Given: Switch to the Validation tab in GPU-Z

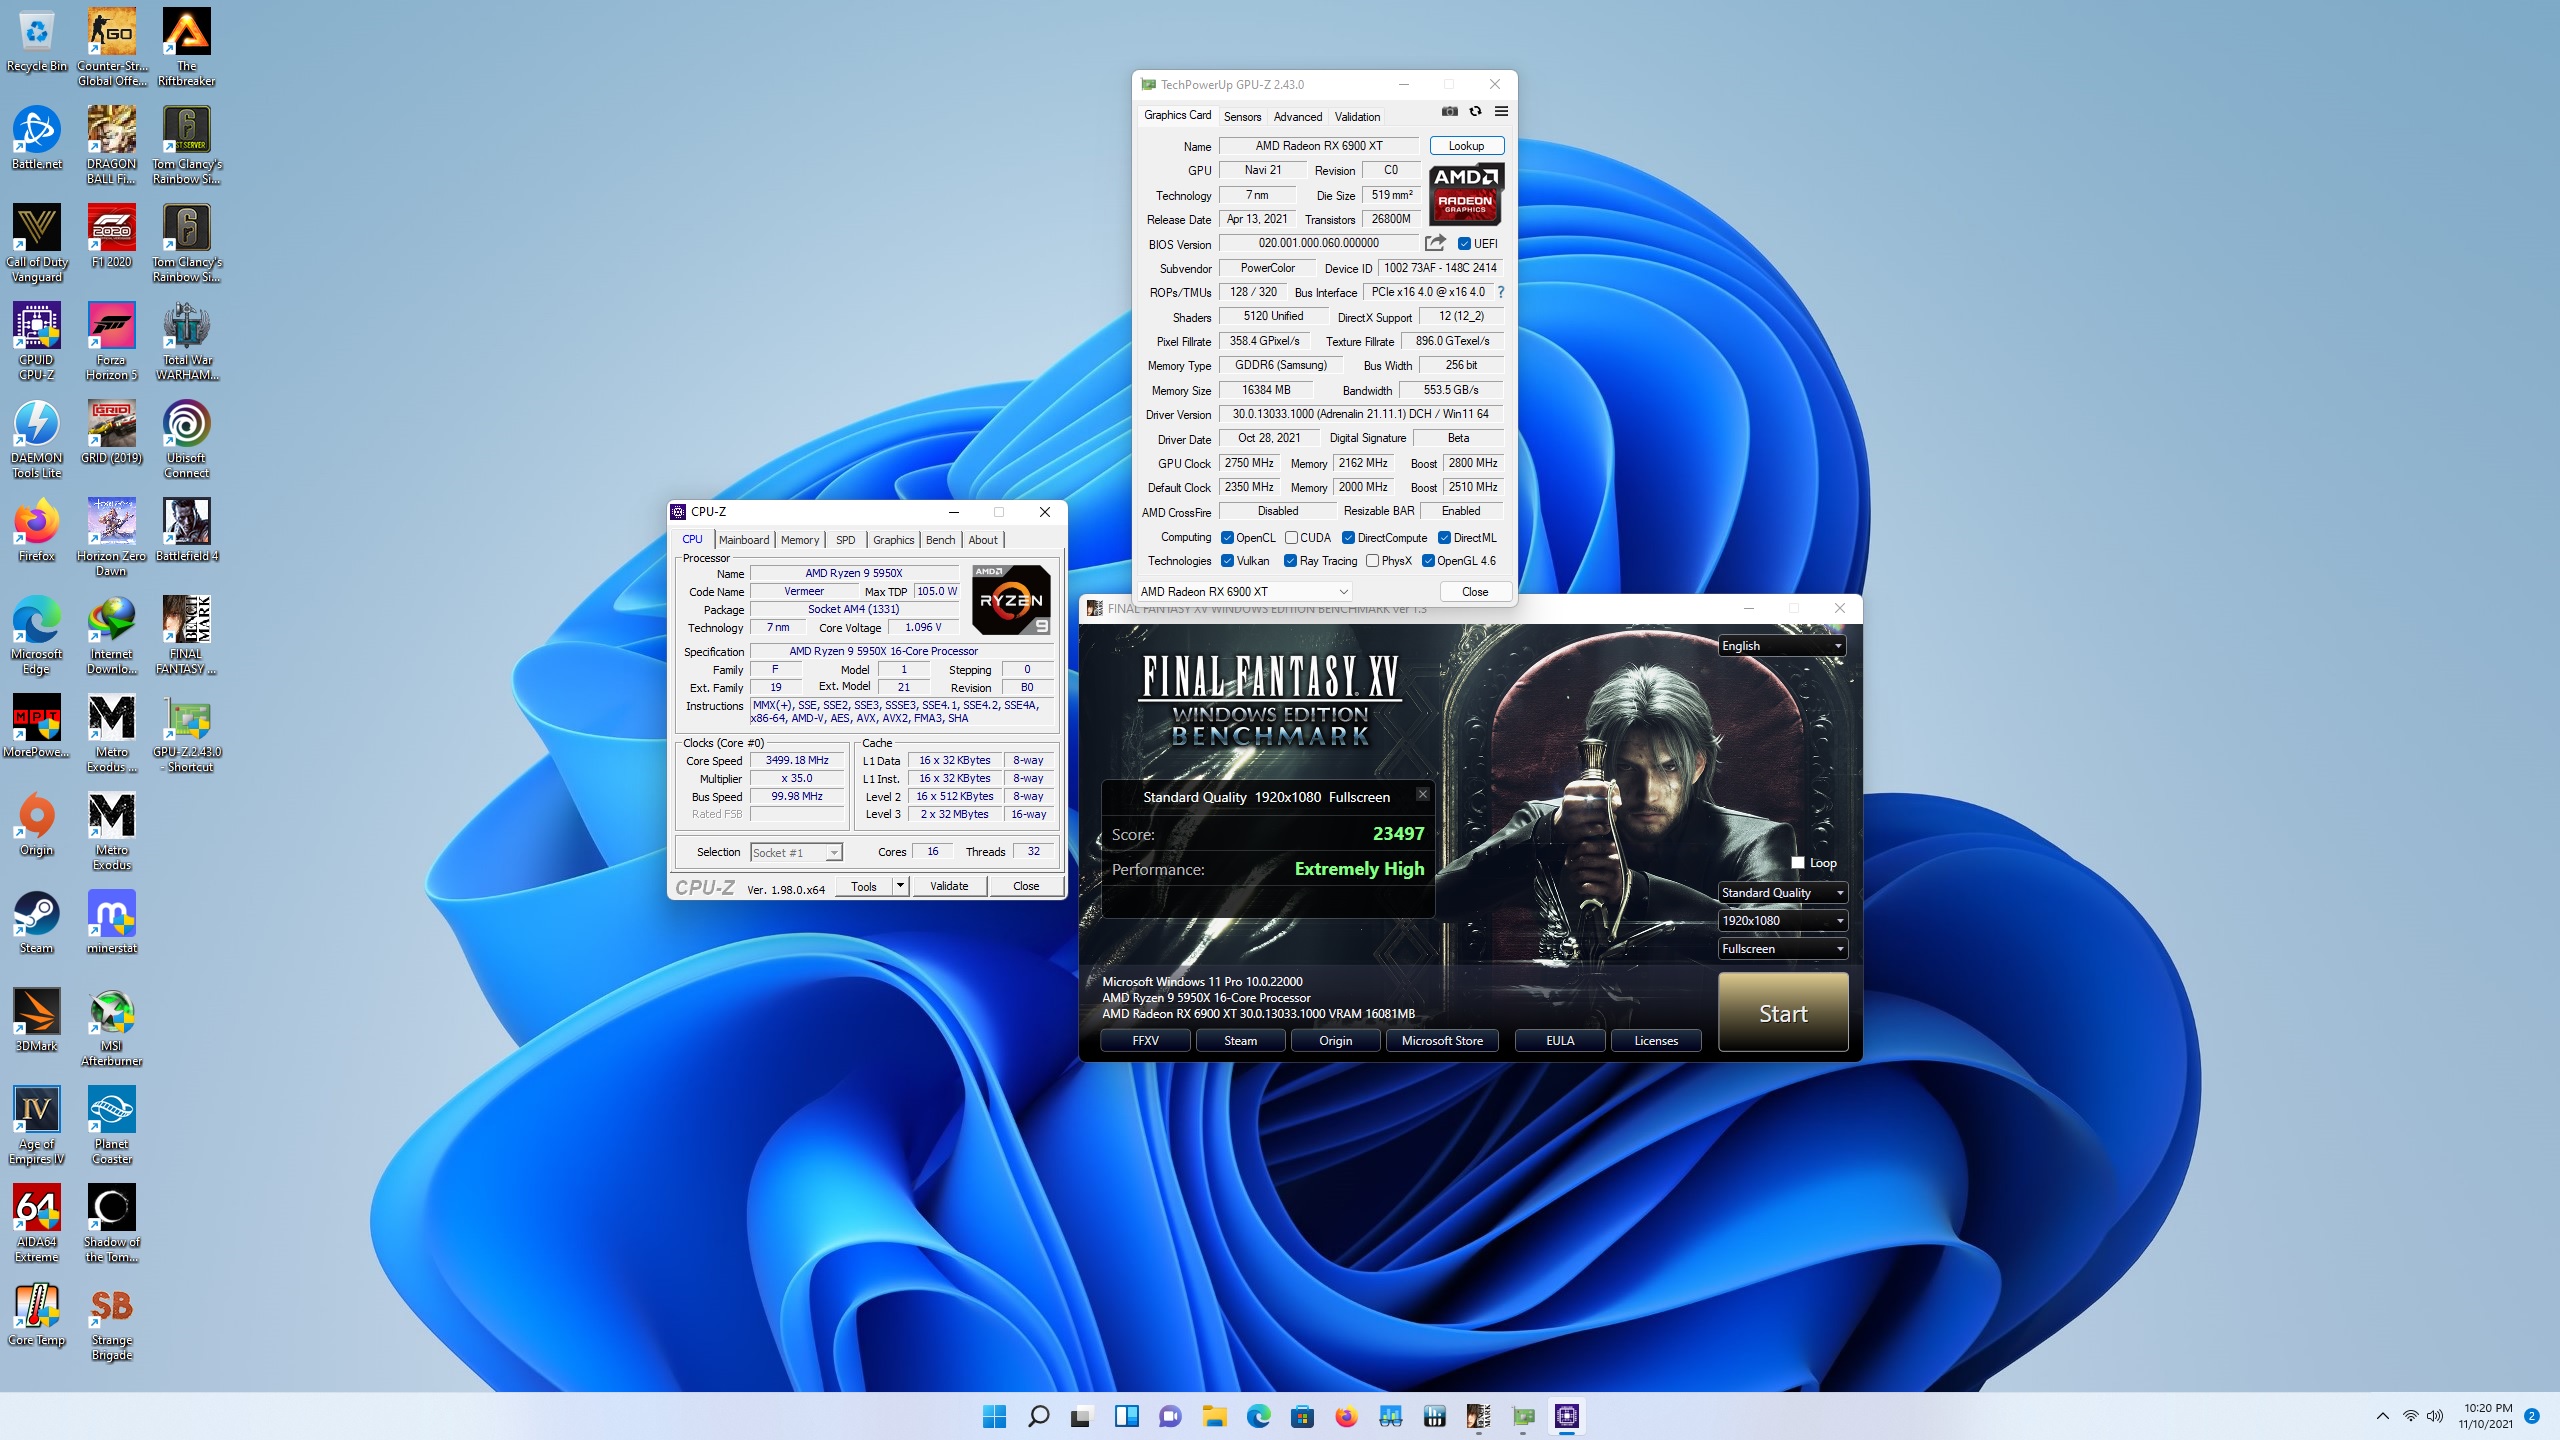Looking at the screenshot, I should [1357, 117].
